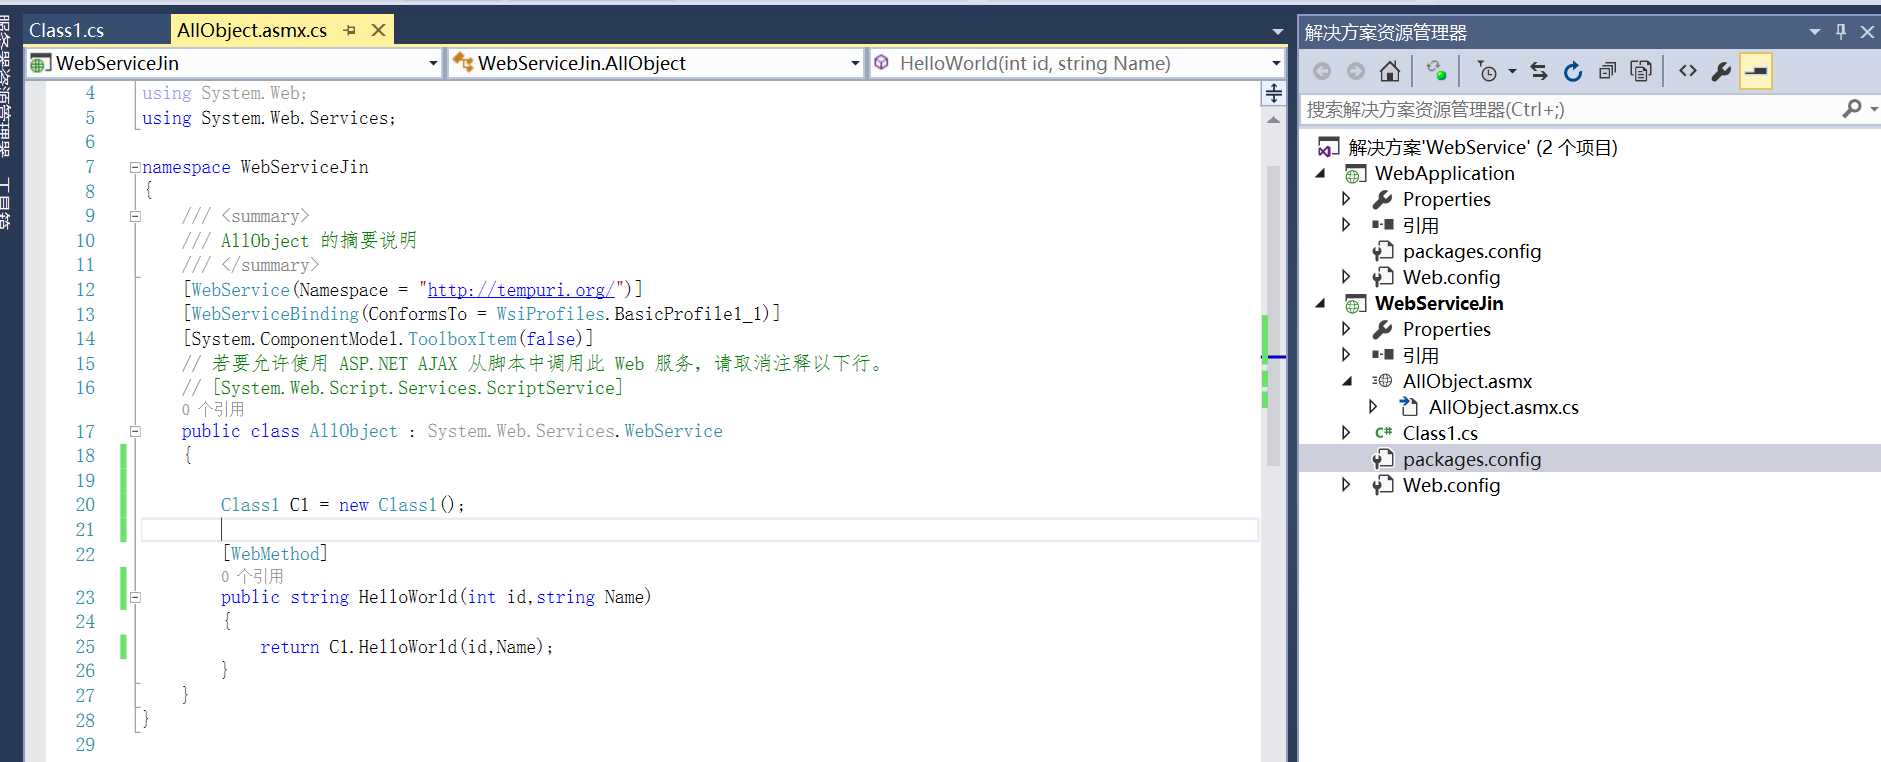1881x762 pixels.
Task: Open the http://tempuri.org/ link in code
Action: pos(521,290)
